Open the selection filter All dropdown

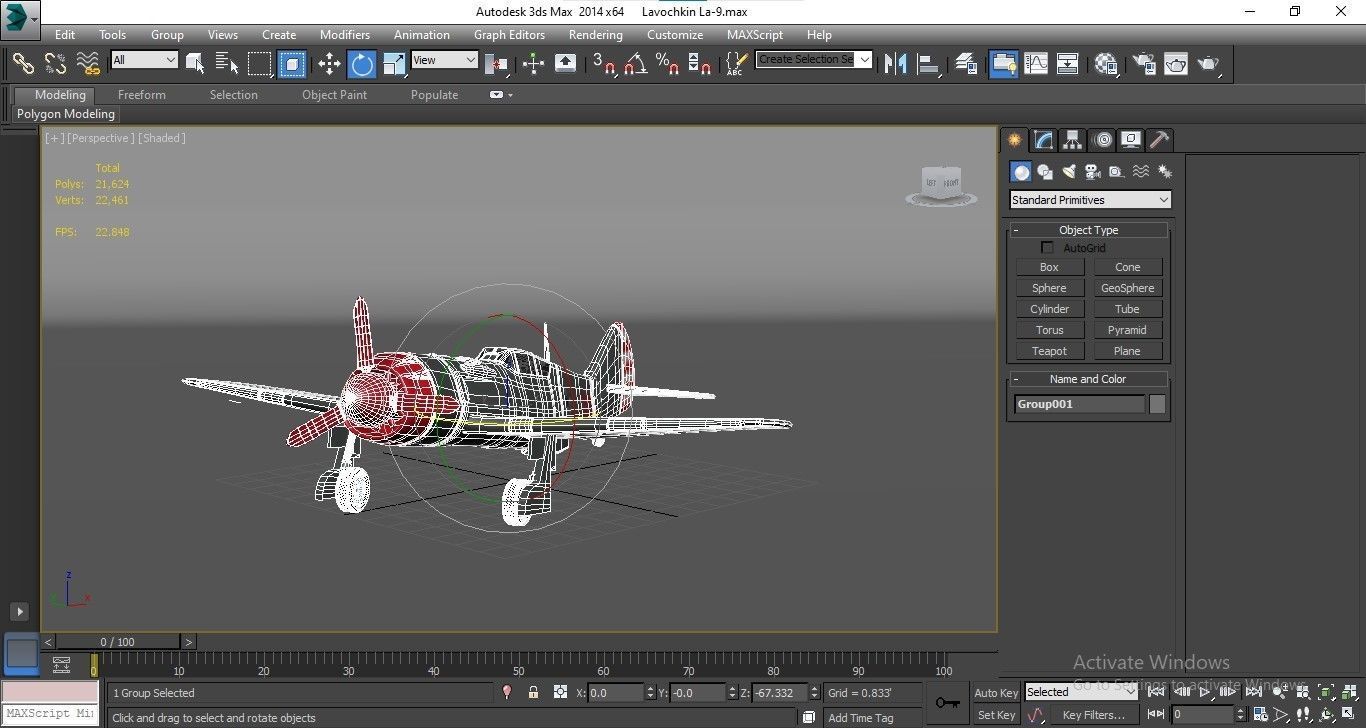click(x=144, y=60)
